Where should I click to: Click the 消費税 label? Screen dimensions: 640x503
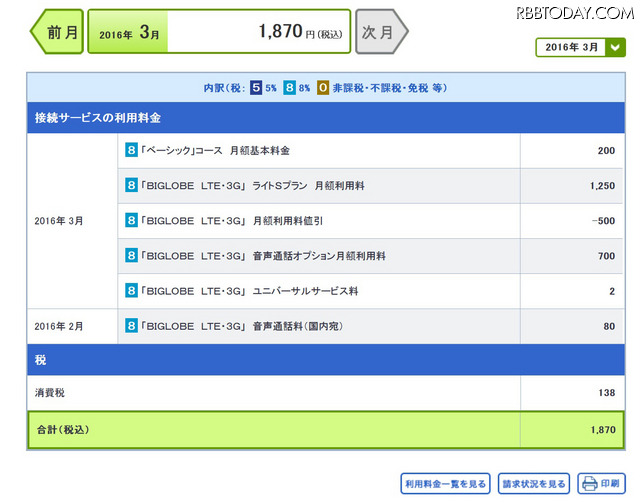(x=49, y=393)
